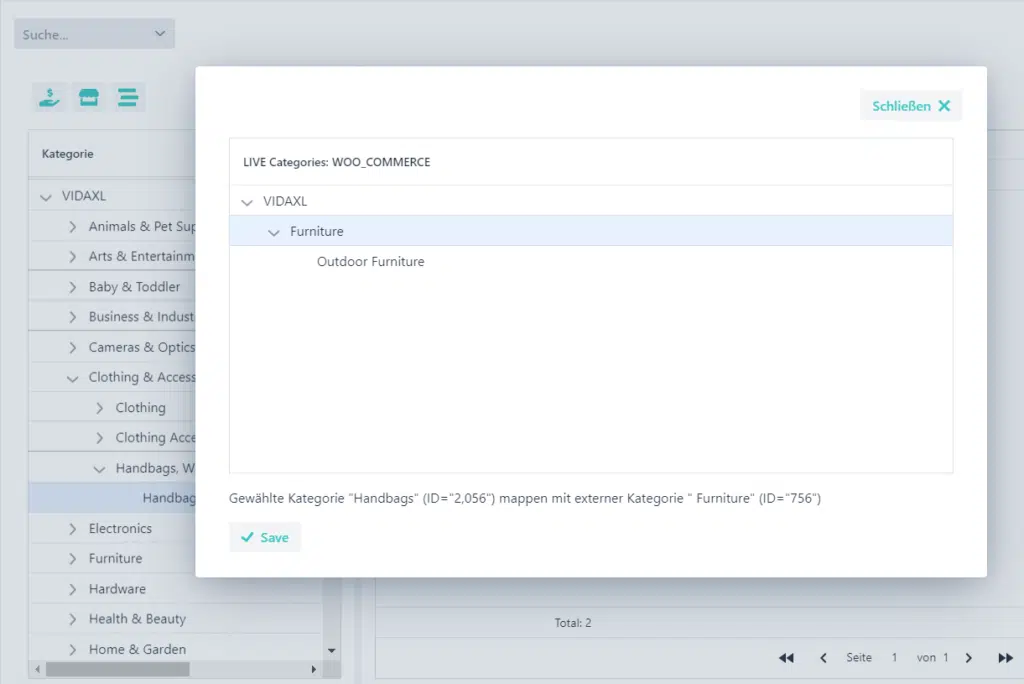Click the Save button with checkmark
Screen dimensions: 1024x684
point(265,537)
